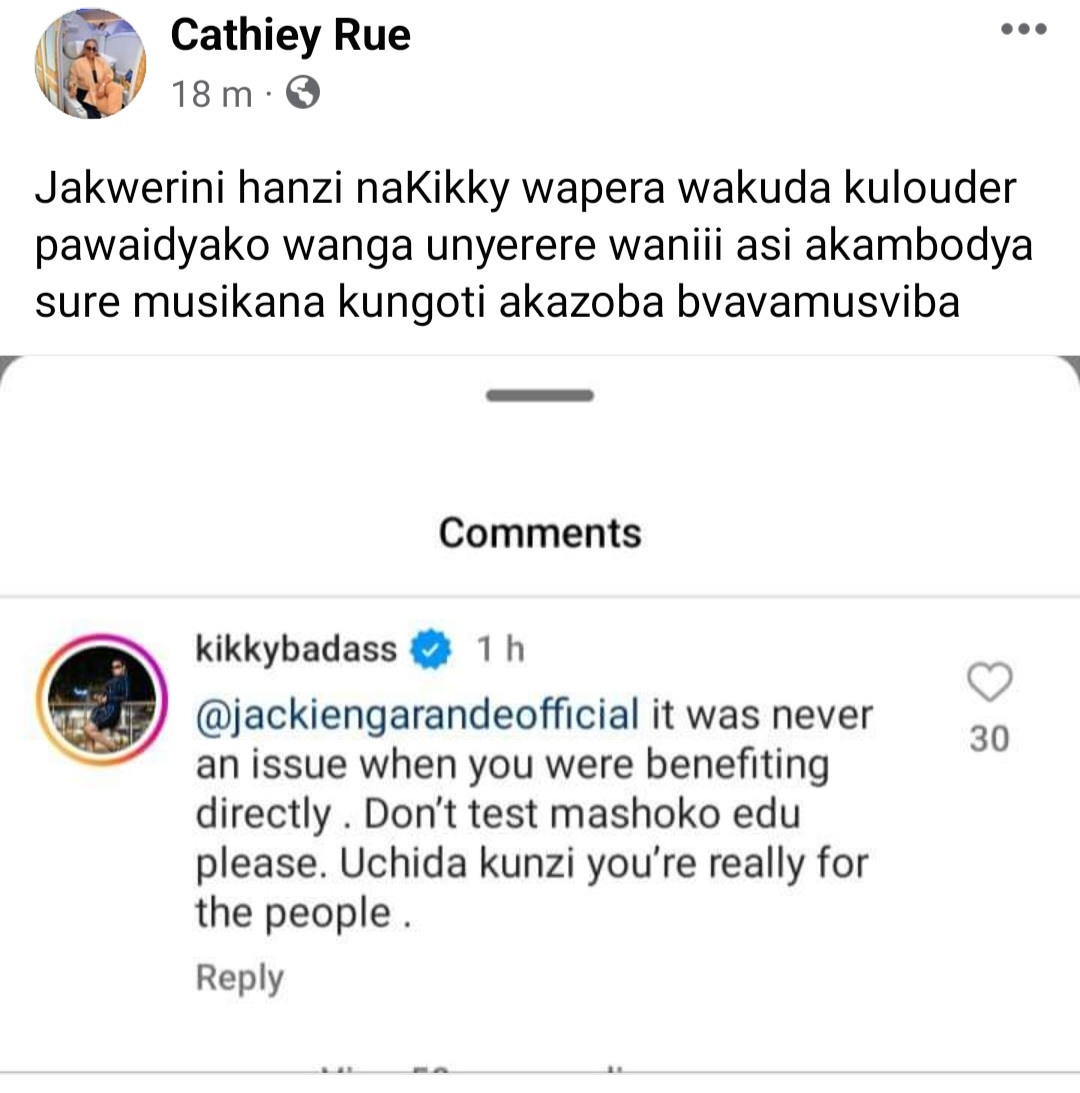Click the Jakwerini post caption text
The width and height of the screenshot is (1080, 1093).
[x=533, y=245]
